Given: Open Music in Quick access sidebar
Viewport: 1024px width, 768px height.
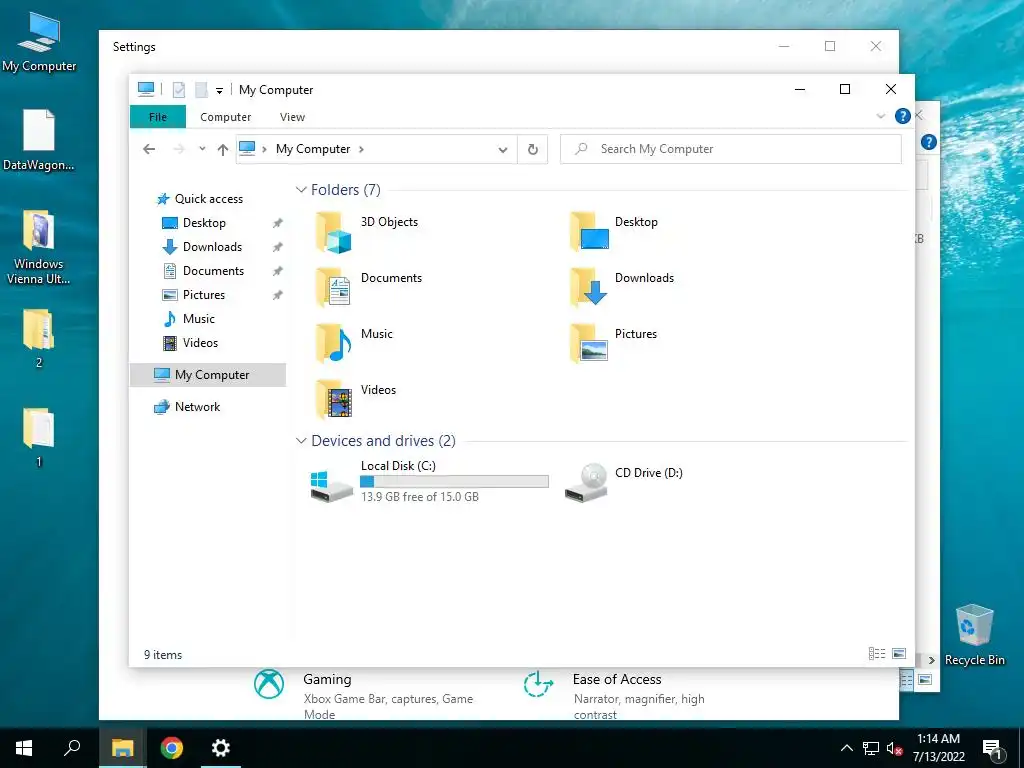Looking at the screenshot, I should point(199,319).
